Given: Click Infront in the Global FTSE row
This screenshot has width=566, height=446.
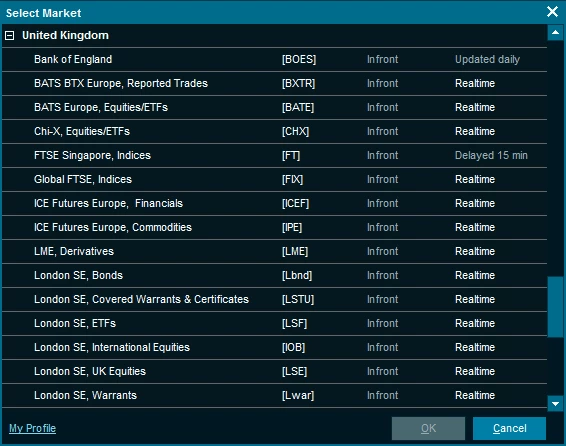Looking at the screenshot, I should point(383,179).
